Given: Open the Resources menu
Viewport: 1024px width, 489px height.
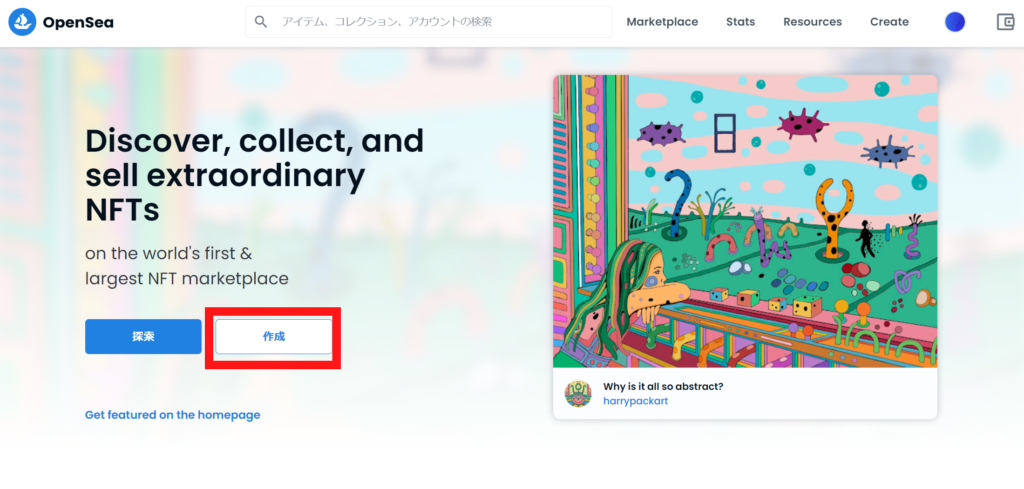Looking at the screenshot, I should point(812,22).
